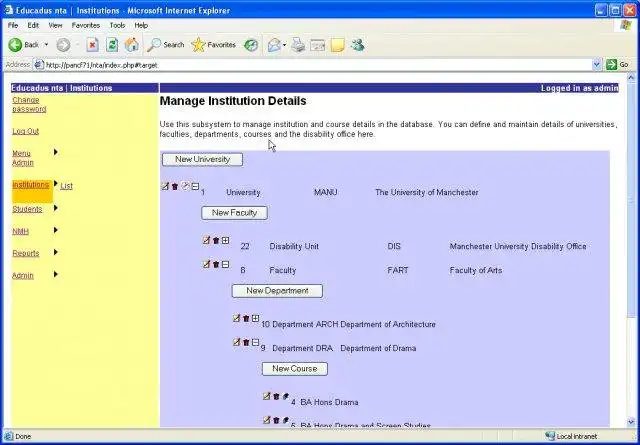Open the Back button history dropdown arrow

(x=46, y=45)
